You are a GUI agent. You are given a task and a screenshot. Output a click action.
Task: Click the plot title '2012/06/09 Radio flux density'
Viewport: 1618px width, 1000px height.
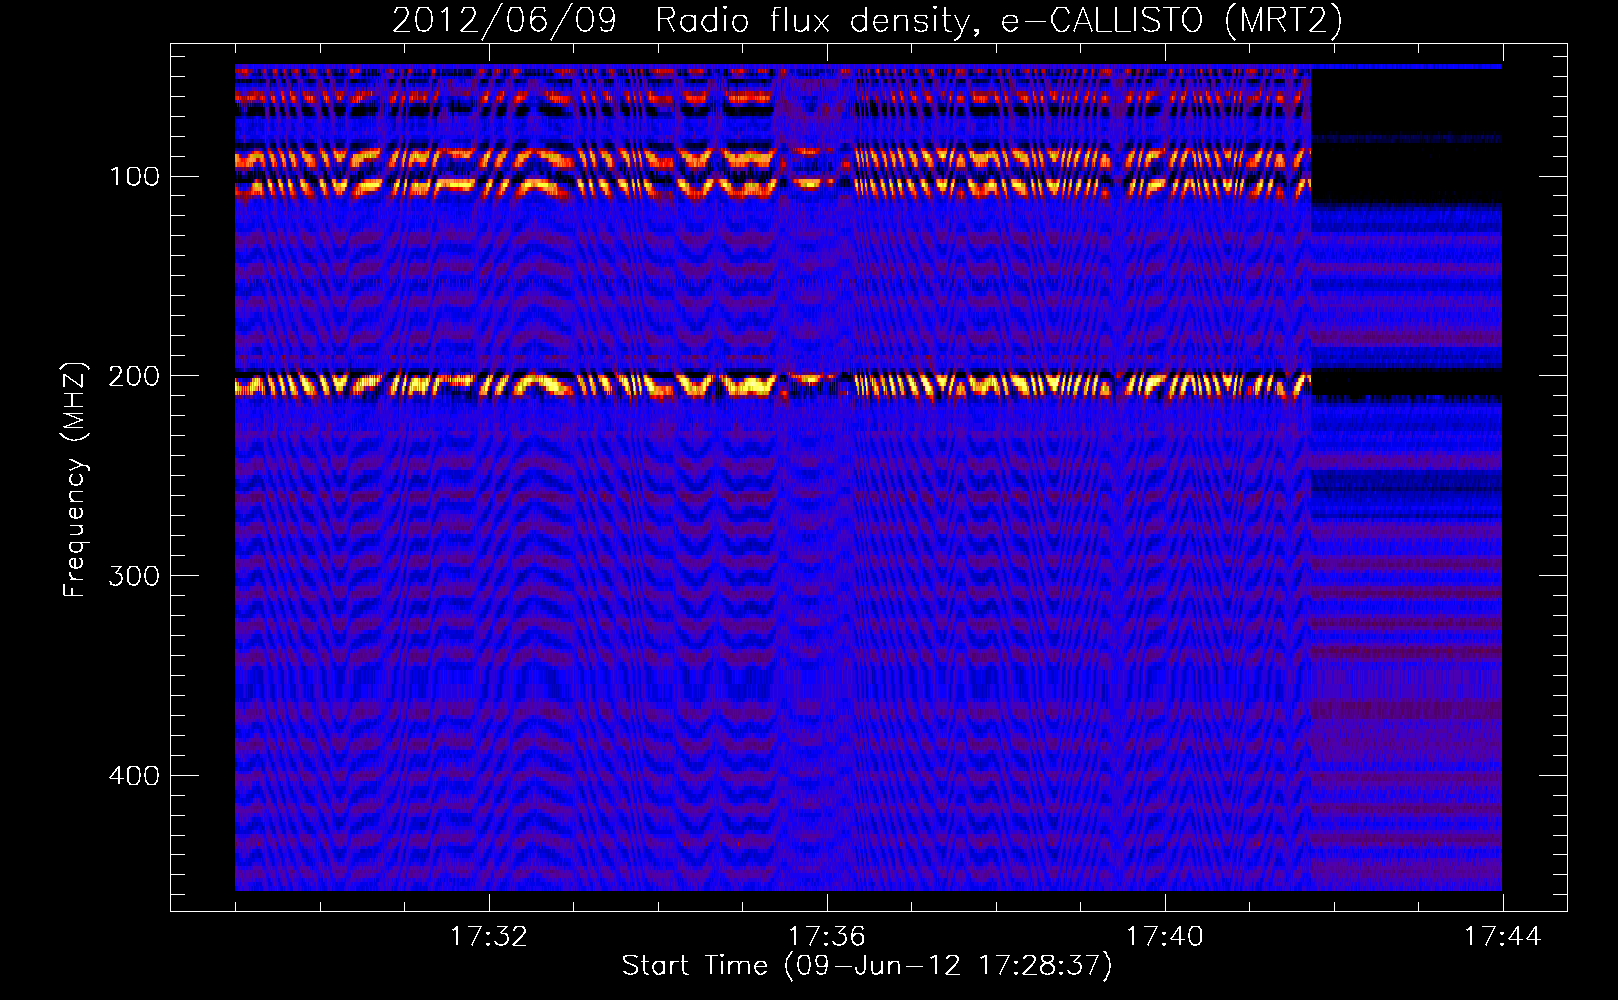(867, 20)
